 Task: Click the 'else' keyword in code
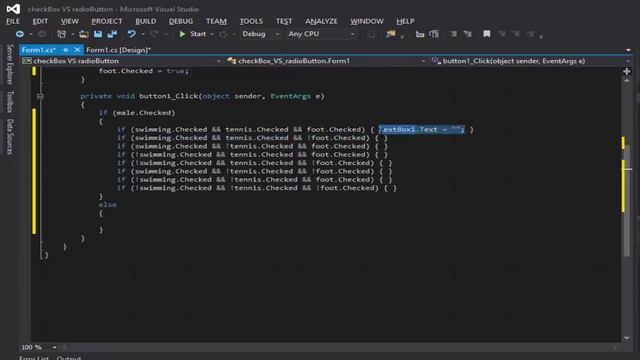click(107, 204)
